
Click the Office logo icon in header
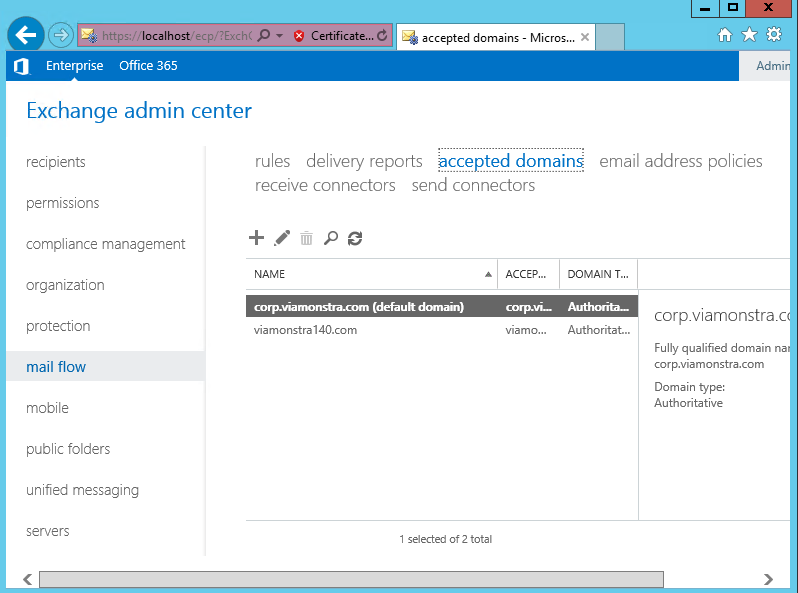pyautogui.click(x=22, y=66)
